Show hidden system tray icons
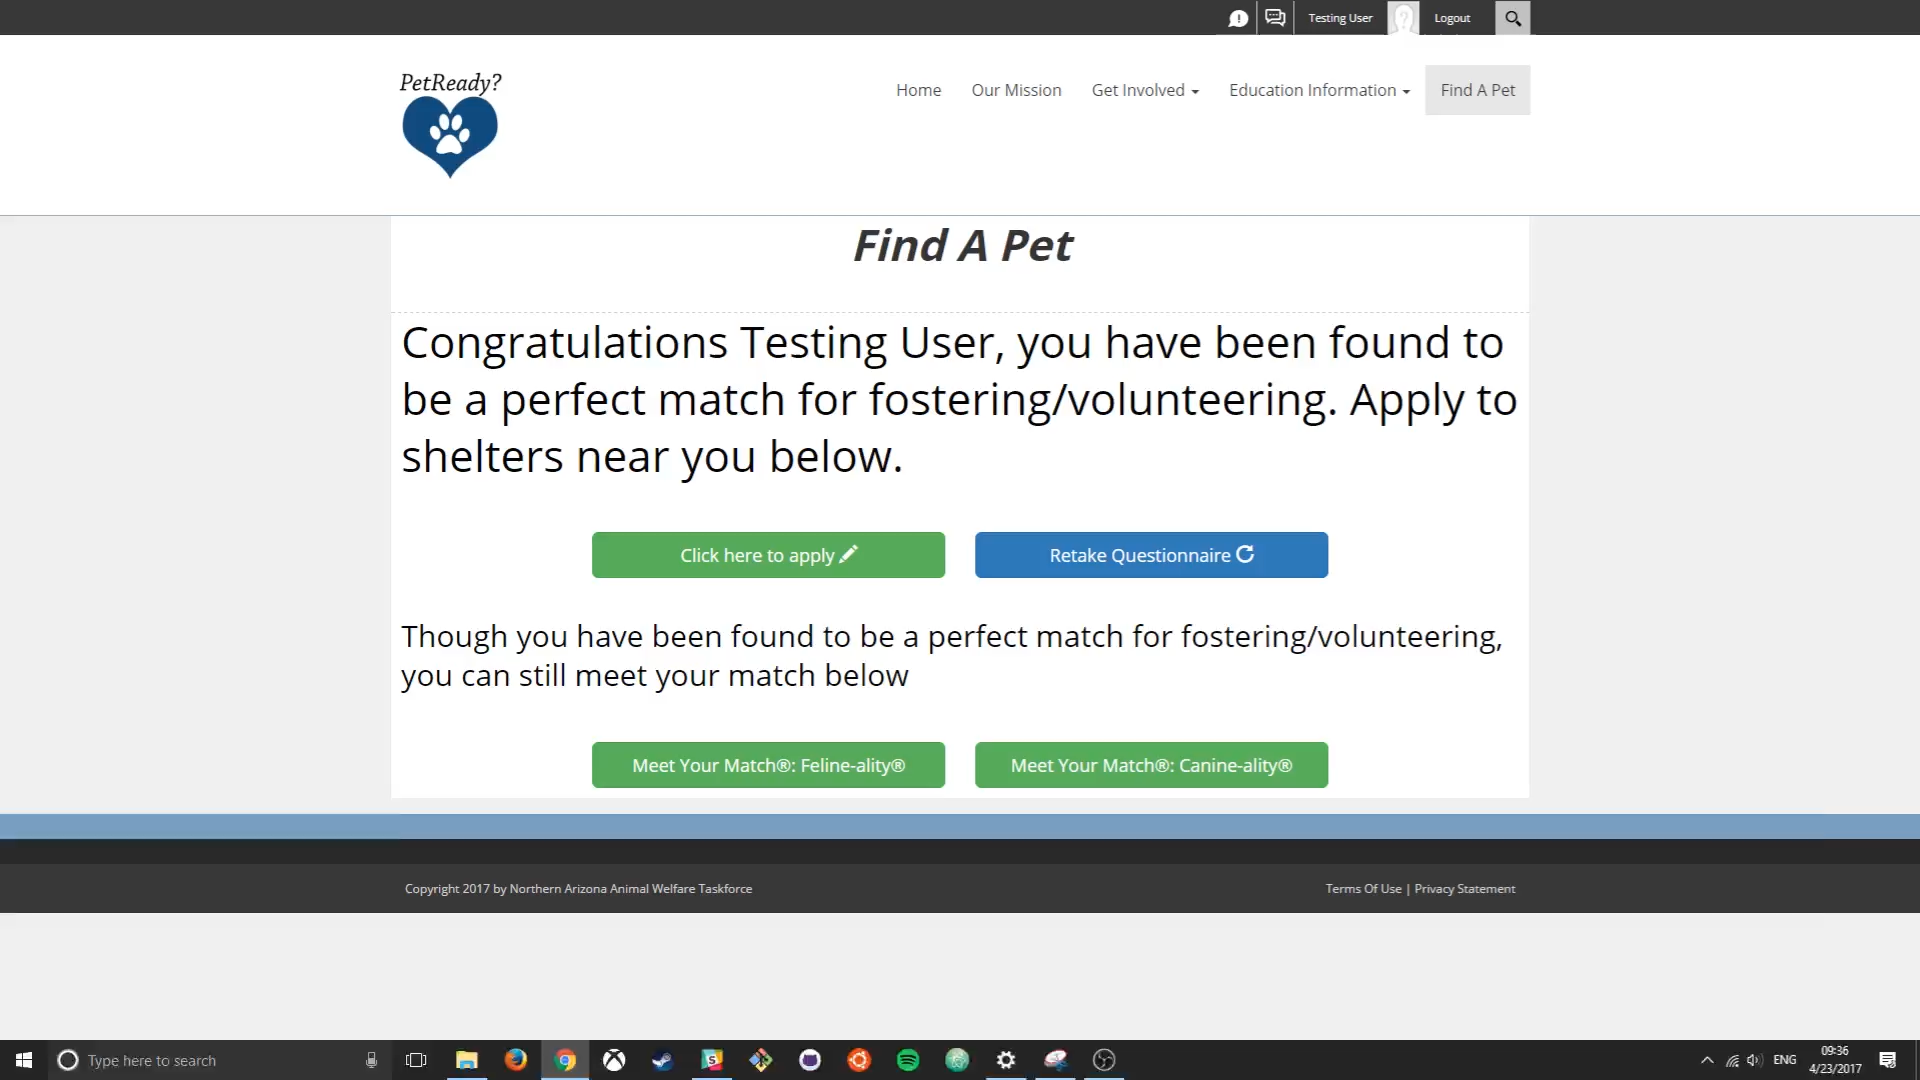The height and width of the screenshot is (1080, 1920). click(1707, 1060)
